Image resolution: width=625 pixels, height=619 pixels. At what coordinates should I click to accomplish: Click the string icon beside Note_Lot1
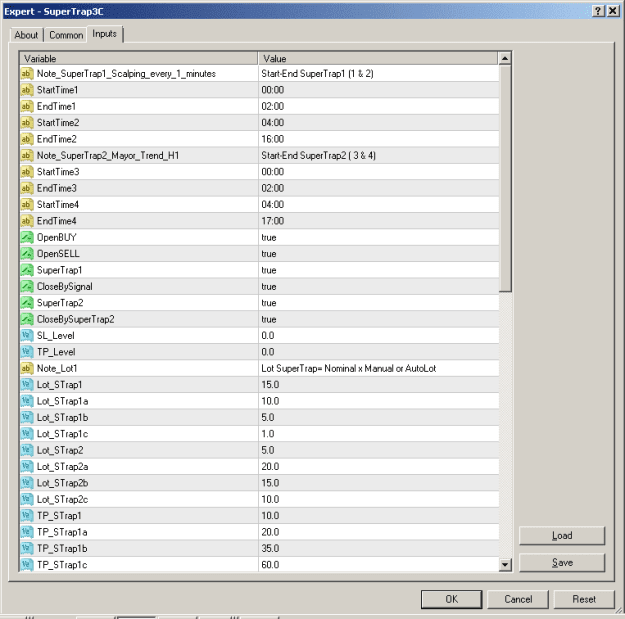coord(27,368)
